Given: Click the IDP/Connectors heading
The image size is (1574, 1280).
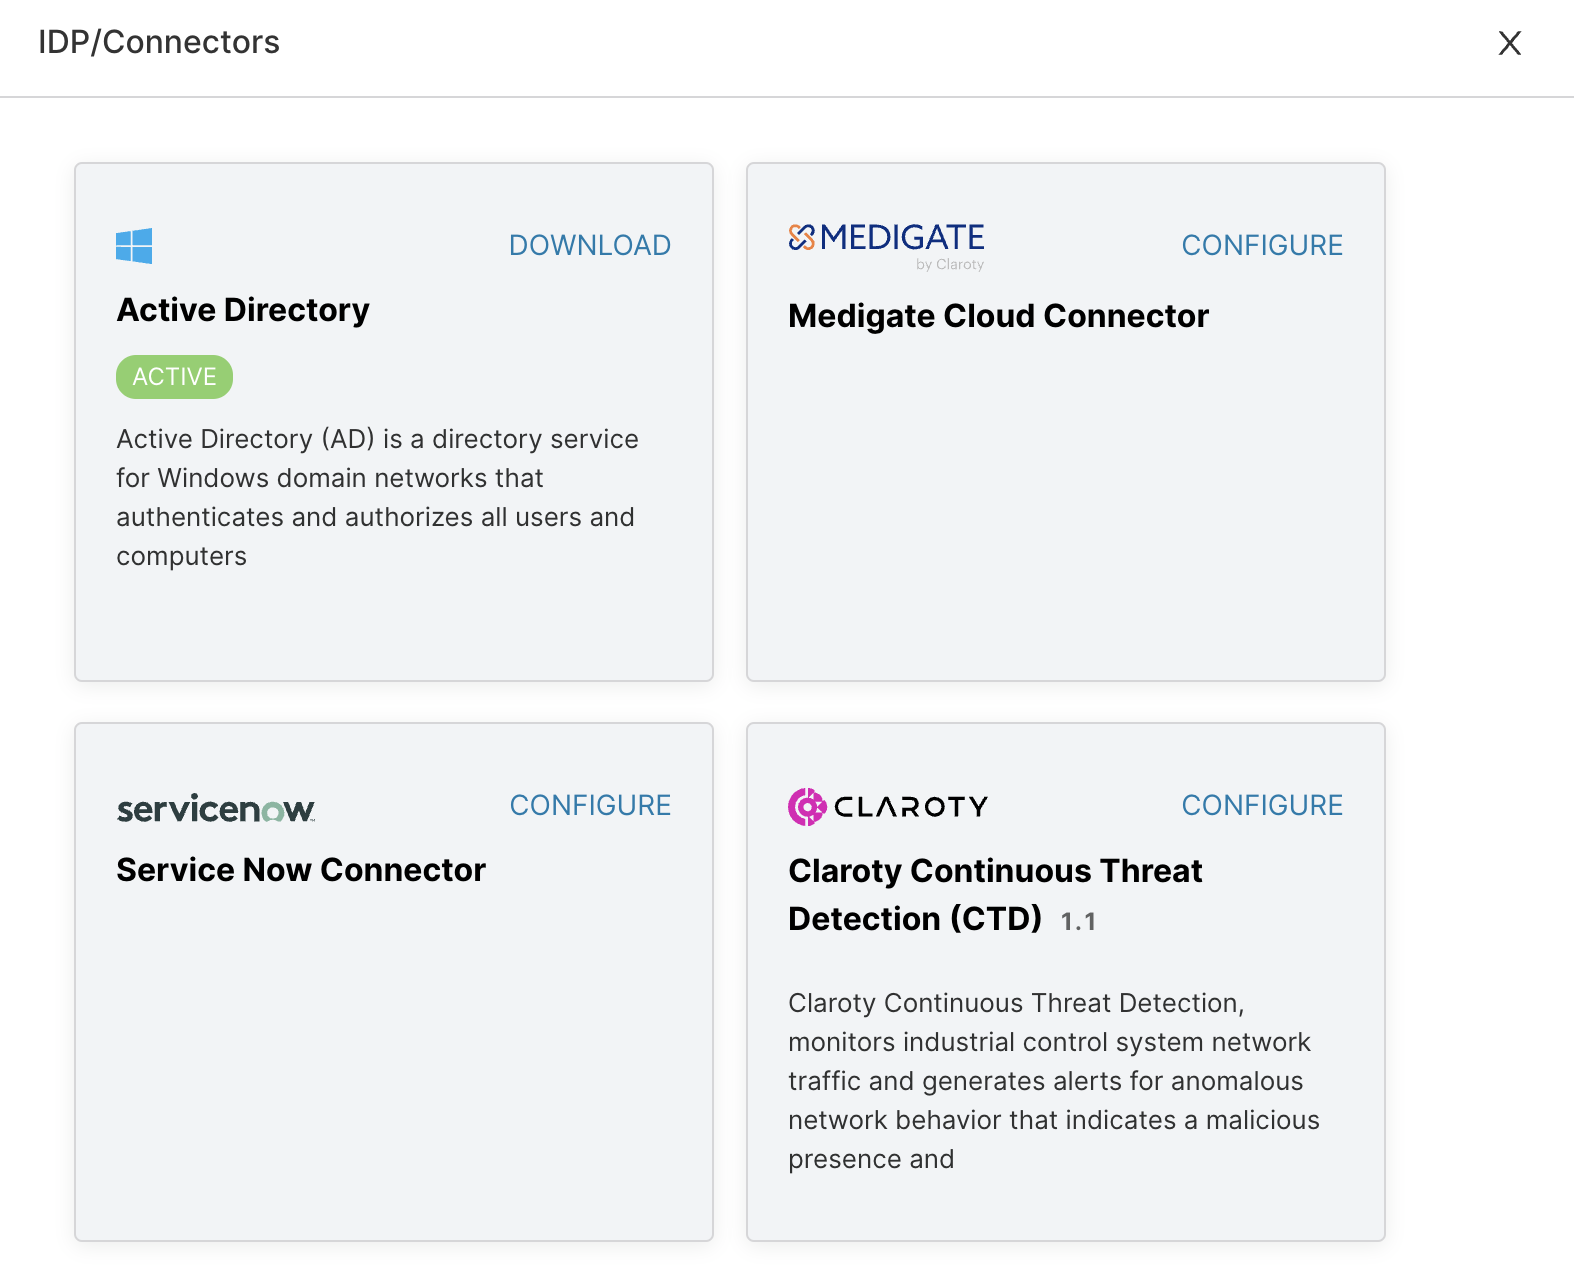Looking at the screenshot, I should (x=159, y=42).
